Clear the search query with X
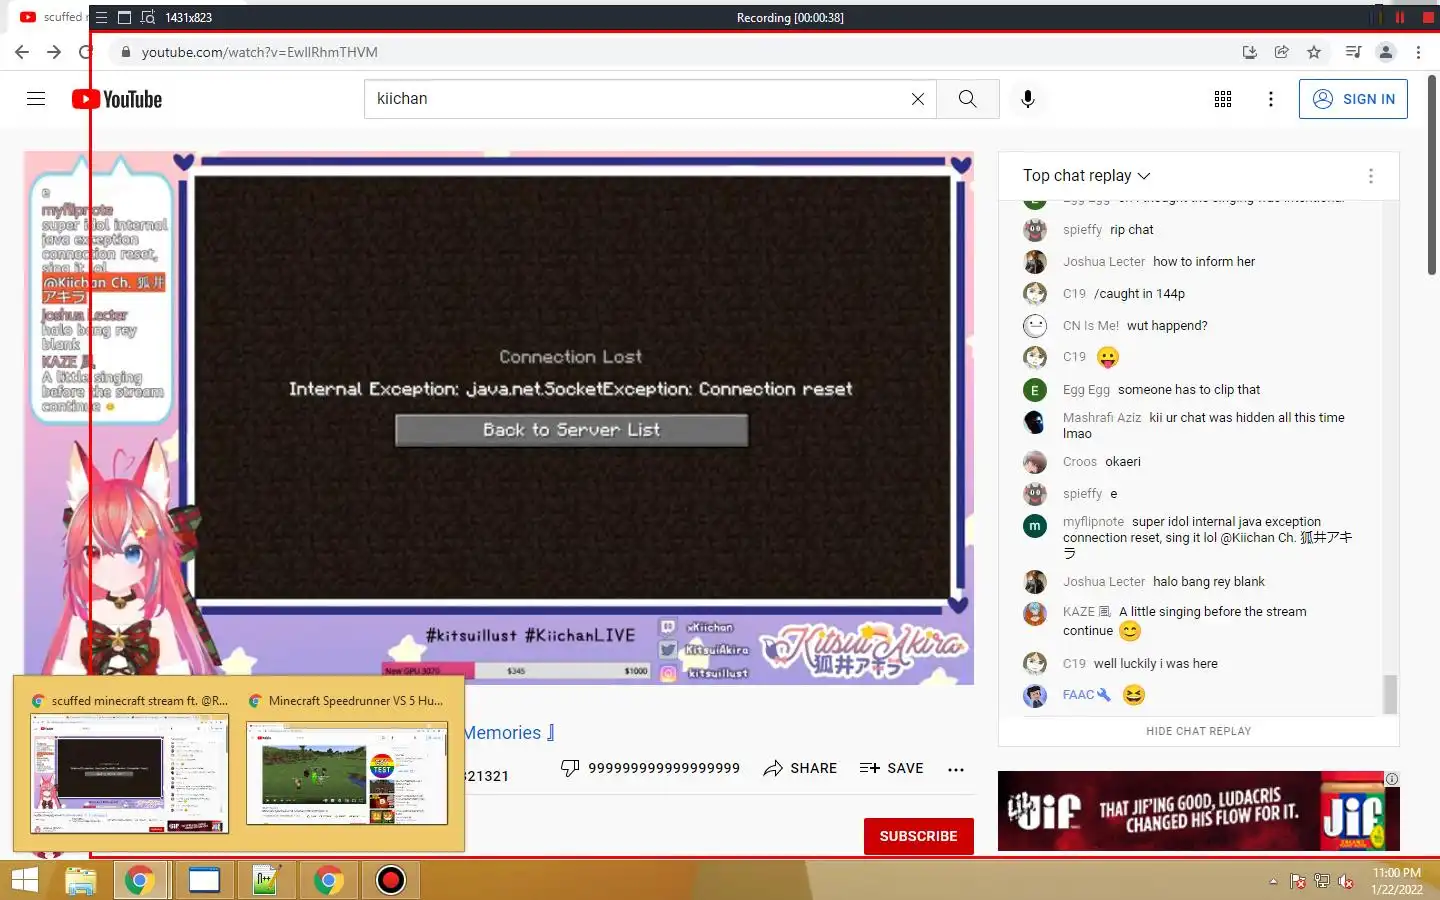This screenshot has width=1440, height=900. [x=918, y=99]
